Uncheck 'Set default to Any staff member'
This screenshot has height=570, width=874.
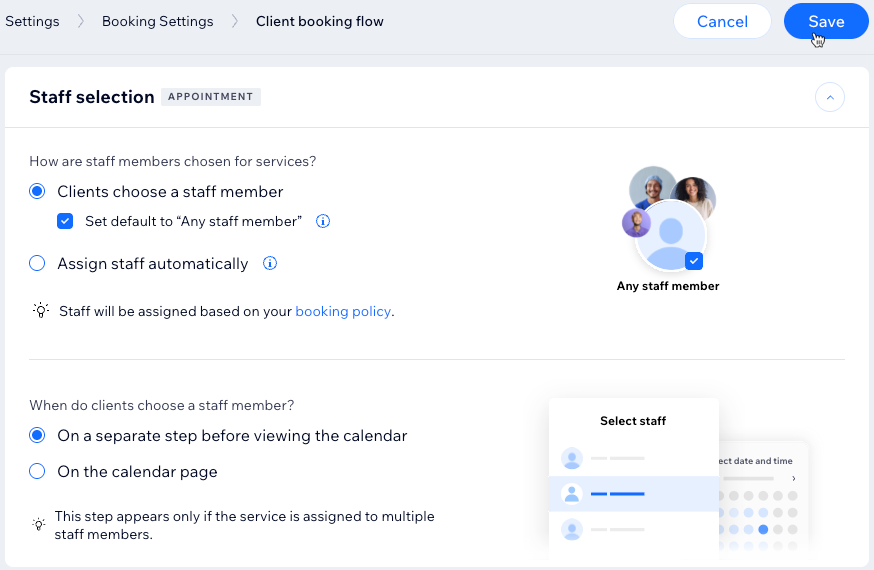[65, 221]
